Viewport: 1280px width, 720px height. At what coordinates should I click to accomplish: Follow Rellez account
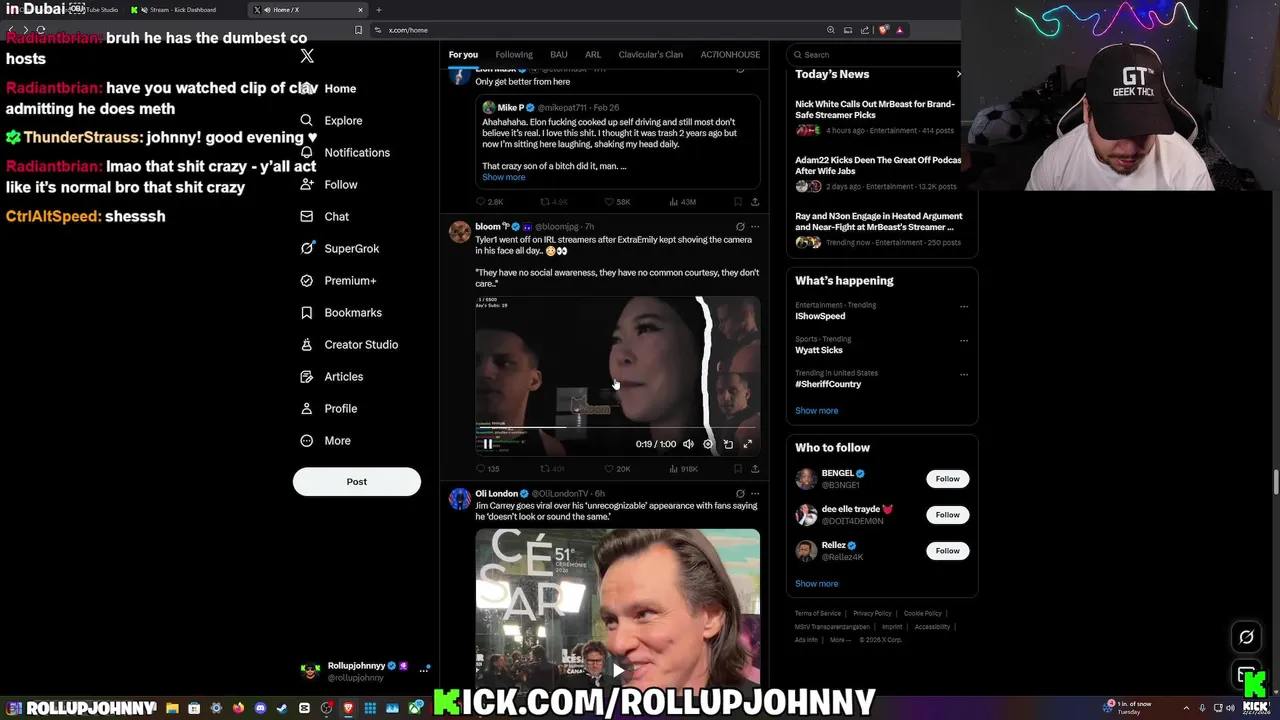(x=947, y=551)
